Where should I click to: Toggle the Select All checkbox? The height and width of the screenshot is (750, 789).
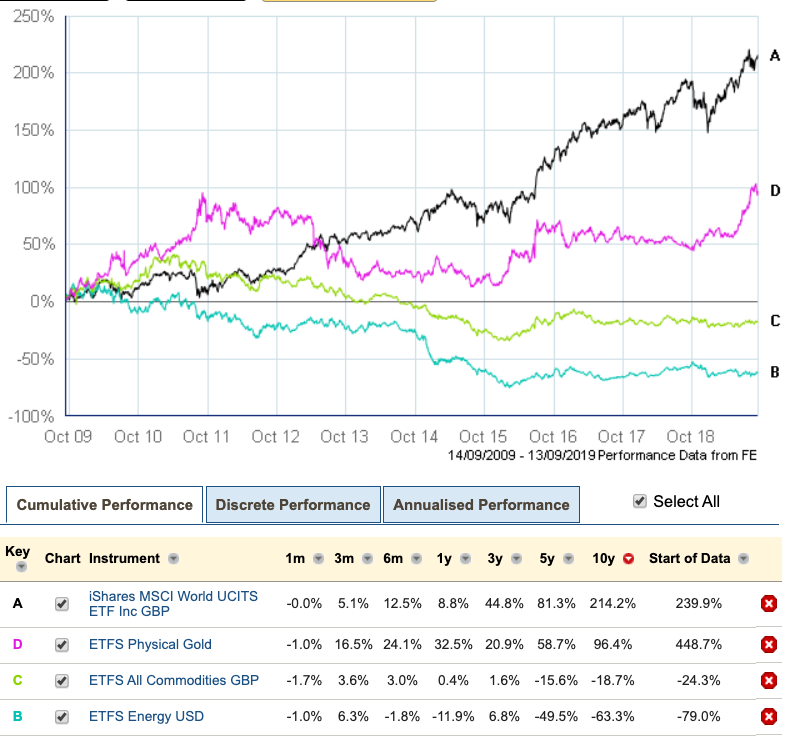640,501
